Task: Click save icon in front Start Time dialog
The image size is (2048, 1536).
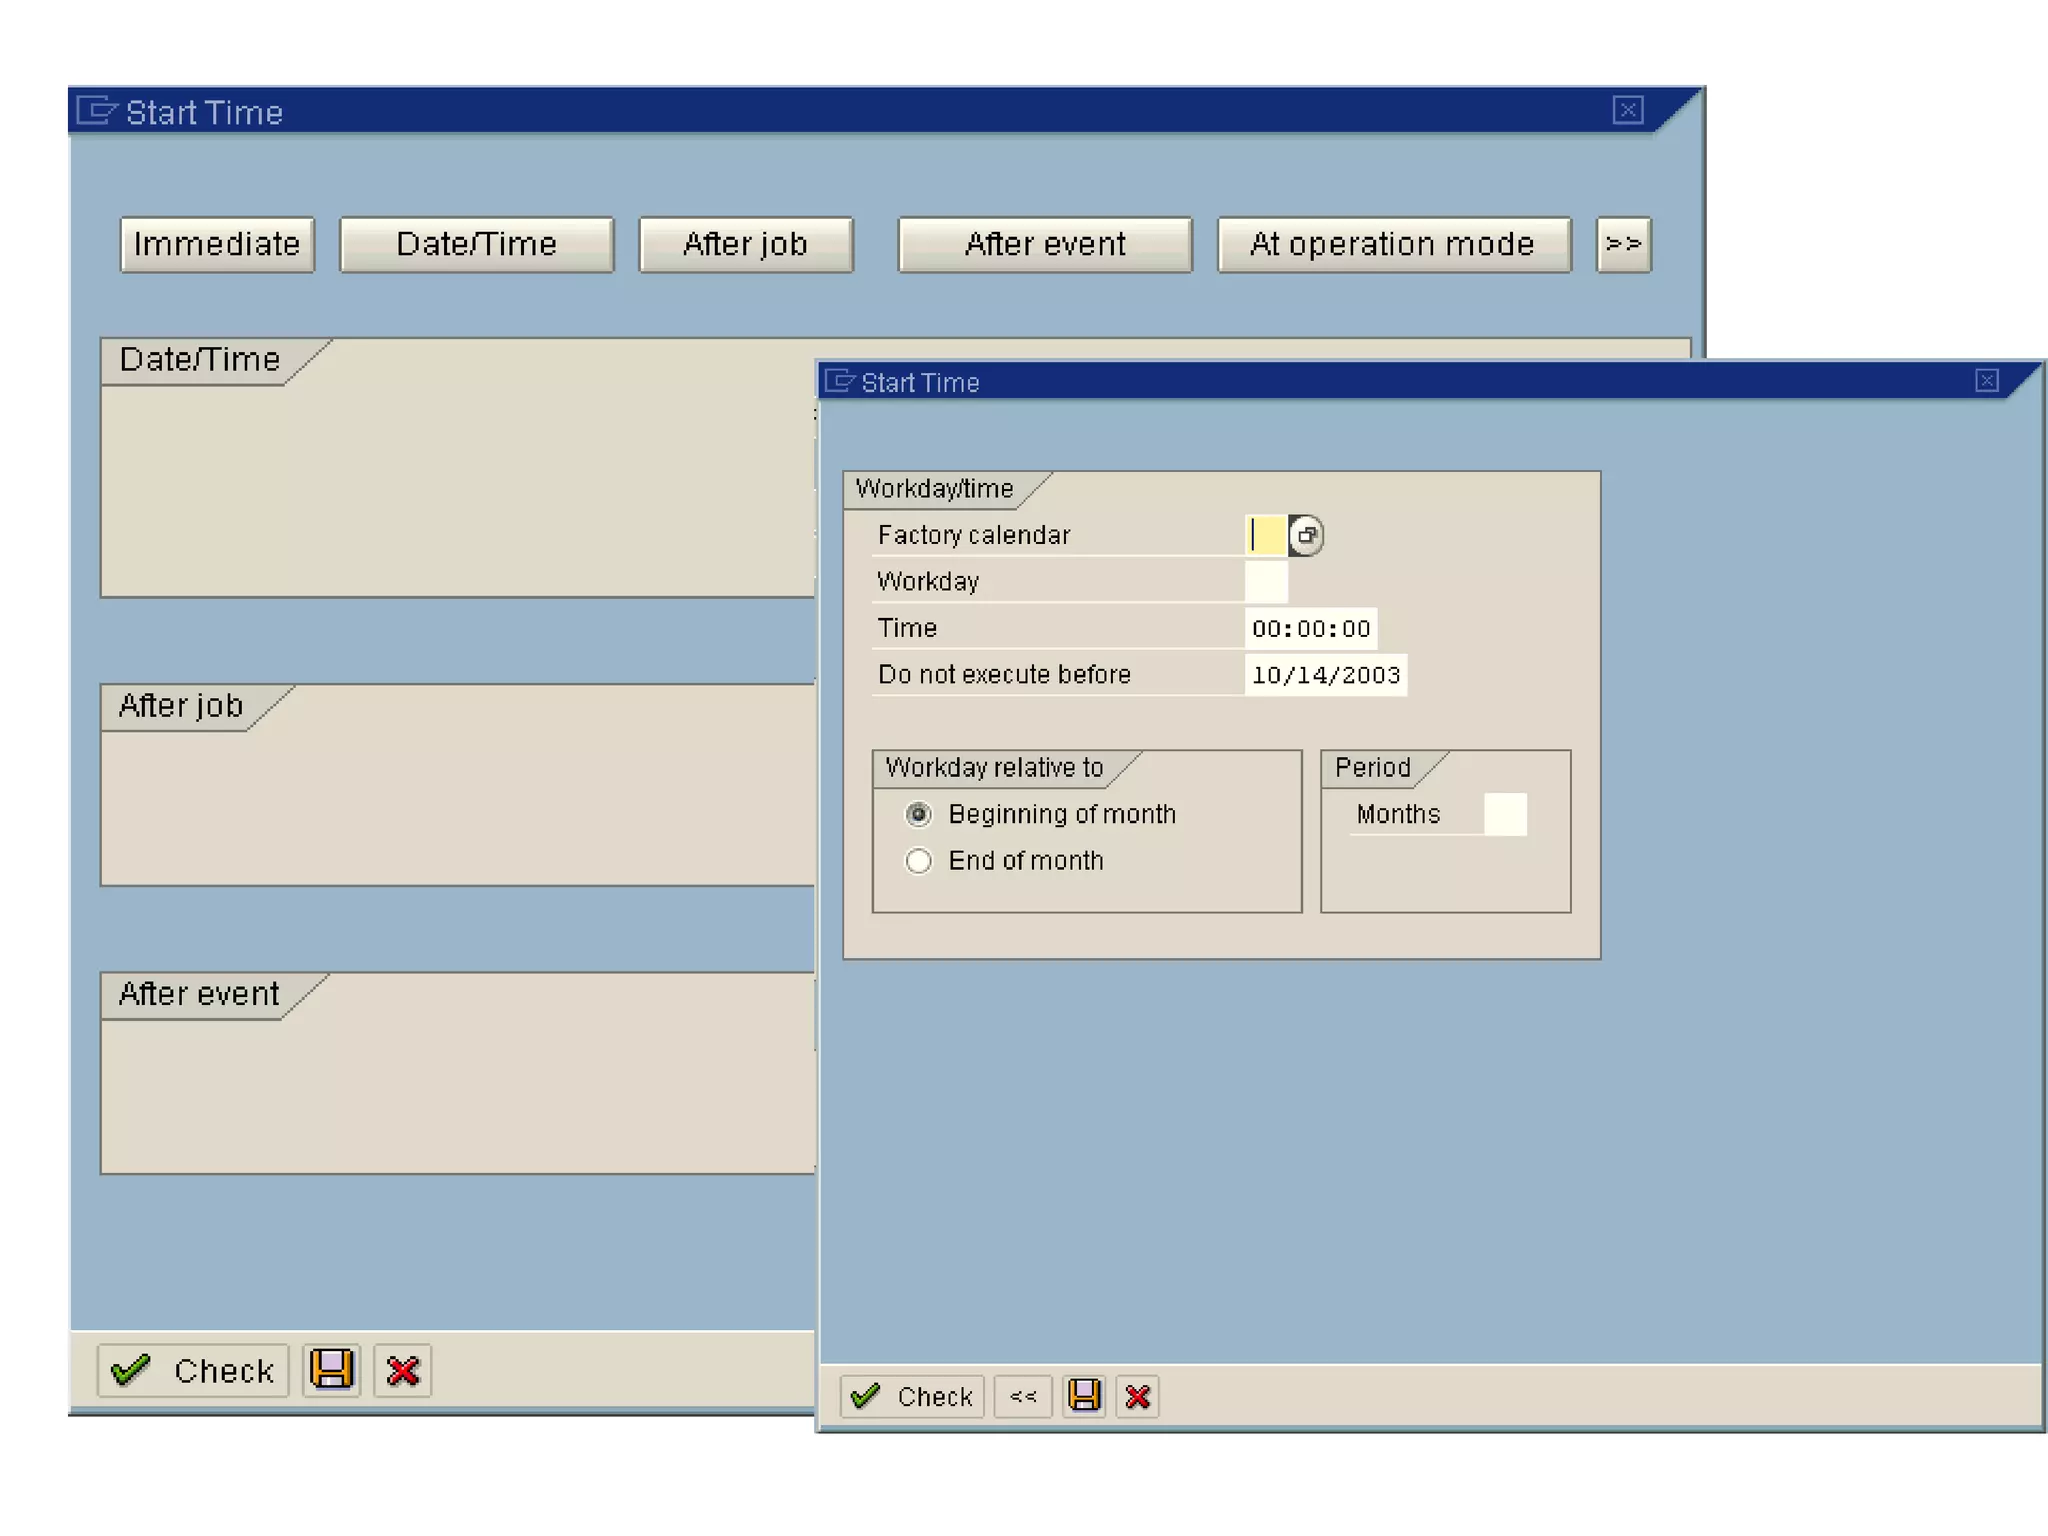Action: (x=1084, y=1395)
